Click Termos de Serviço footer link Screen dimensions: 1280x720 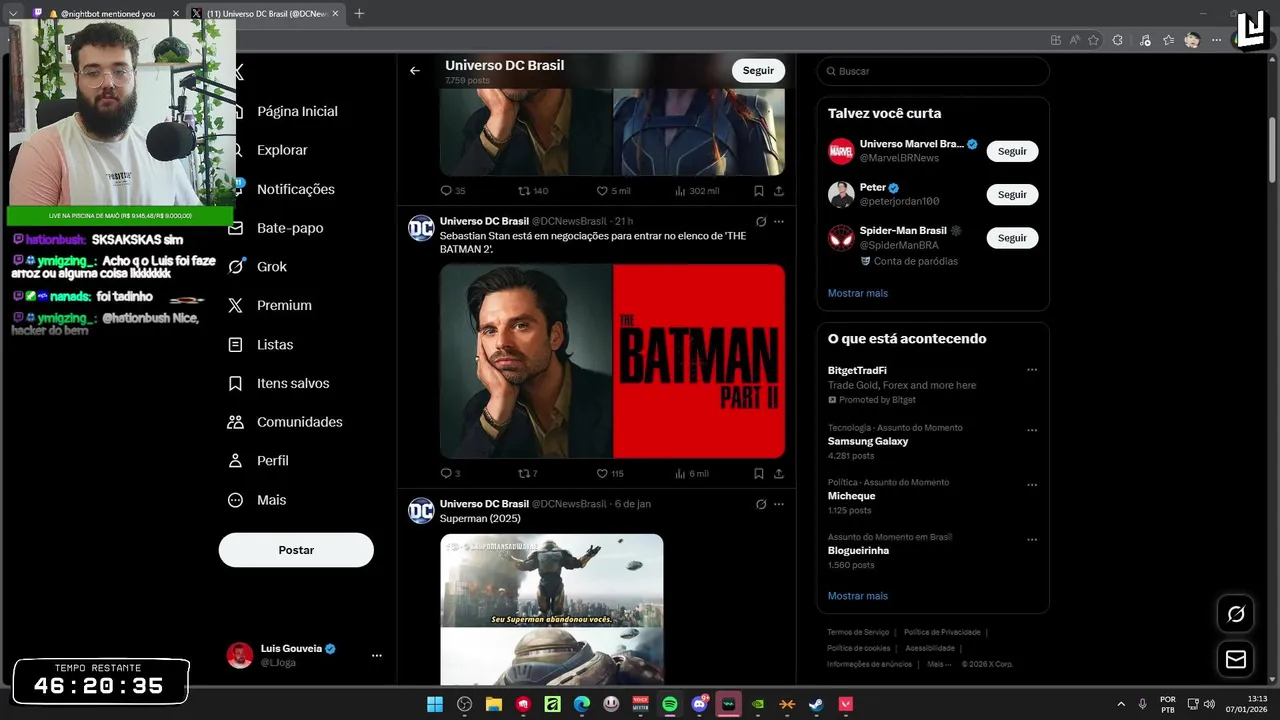858,632
